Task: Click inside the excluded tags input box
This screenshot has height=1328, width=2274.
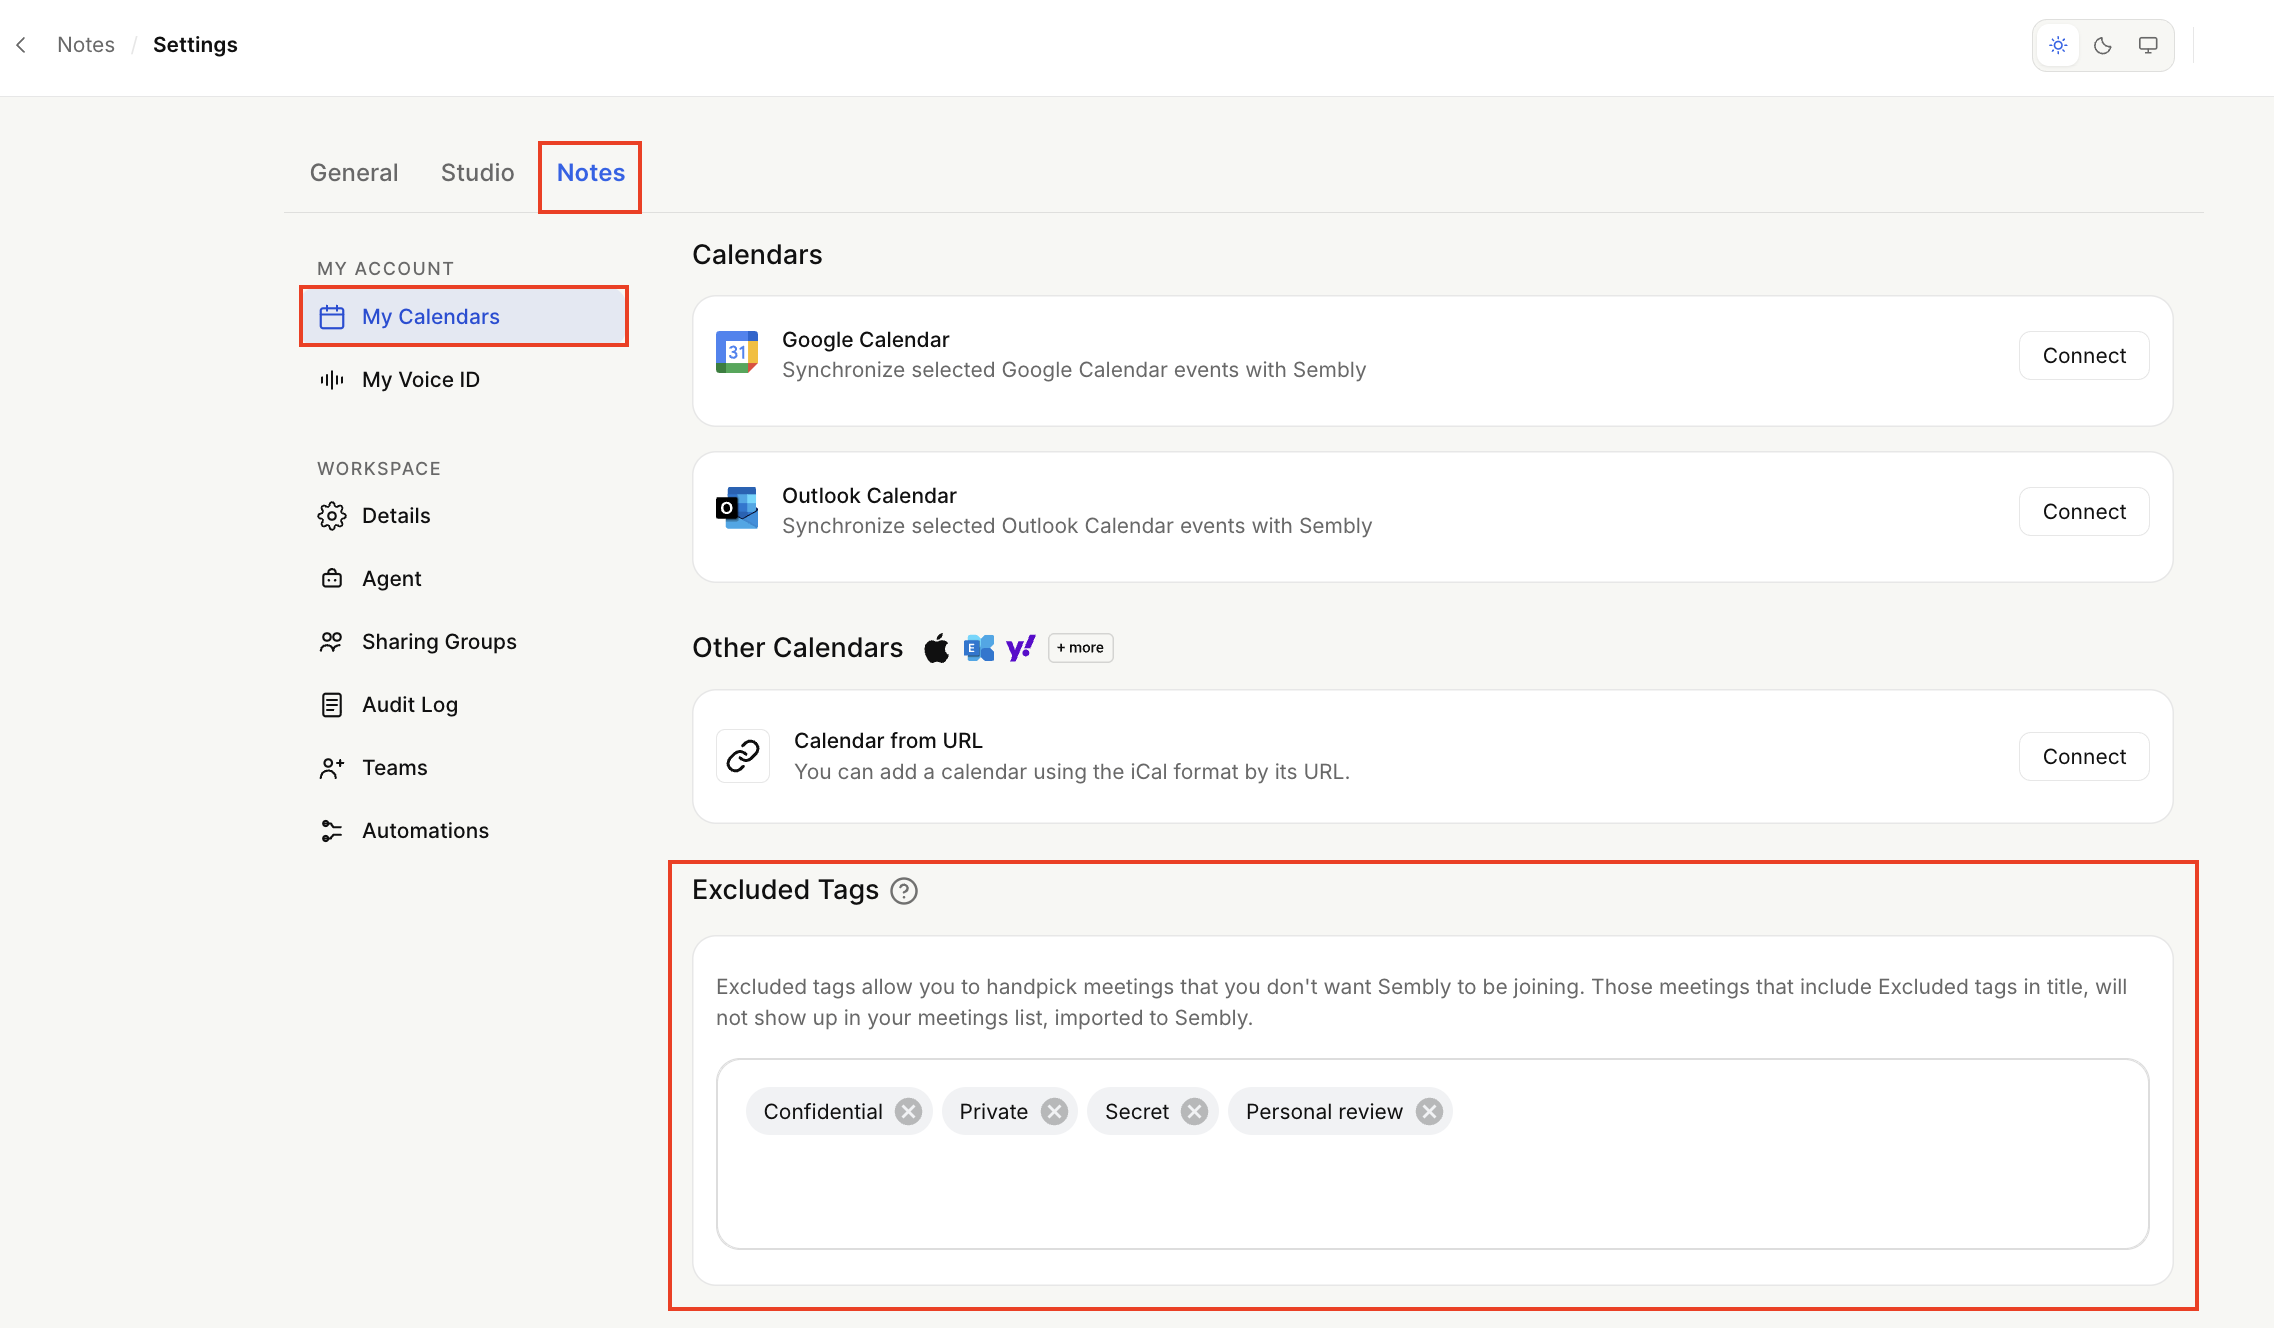Action: [x=1433, y=1154]
